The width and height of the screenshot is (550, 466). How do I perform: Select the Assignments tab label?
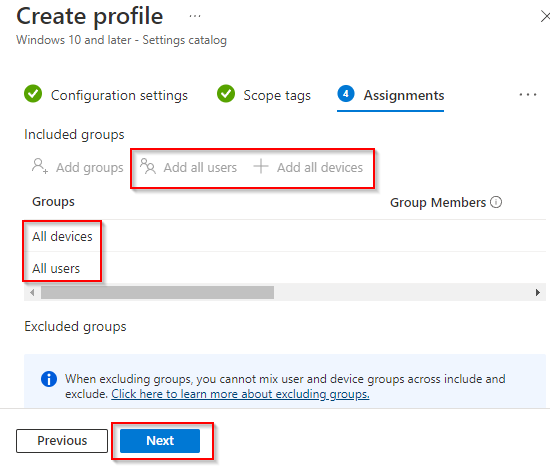404,95
